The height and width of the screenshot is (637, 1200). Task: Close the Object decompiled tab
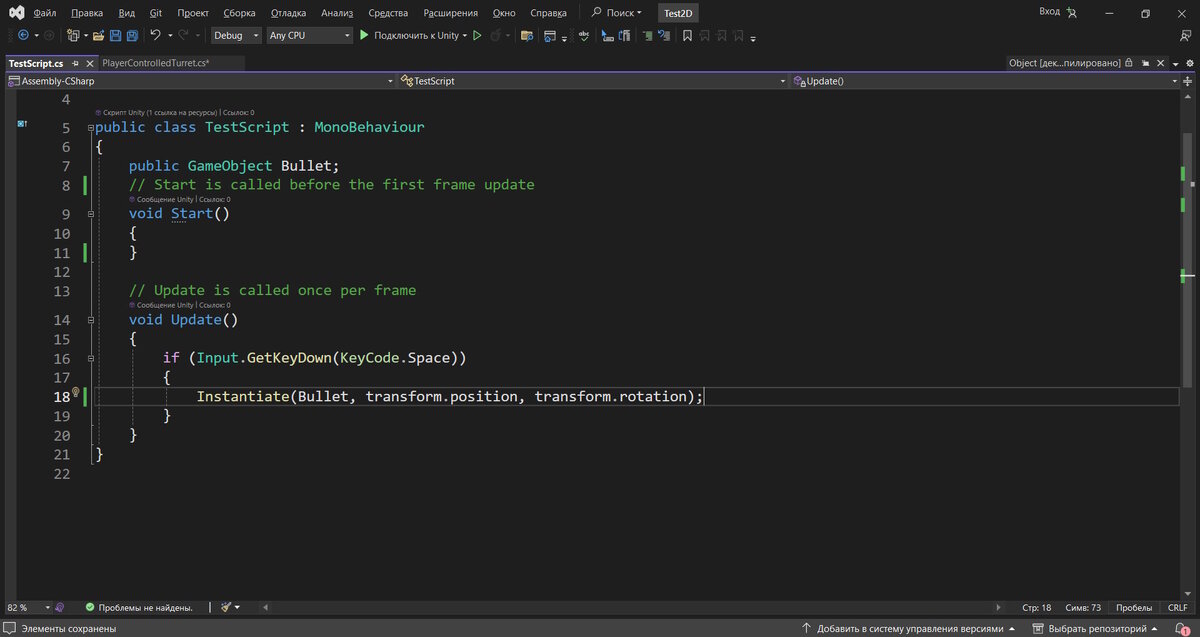click(1159, 62)
